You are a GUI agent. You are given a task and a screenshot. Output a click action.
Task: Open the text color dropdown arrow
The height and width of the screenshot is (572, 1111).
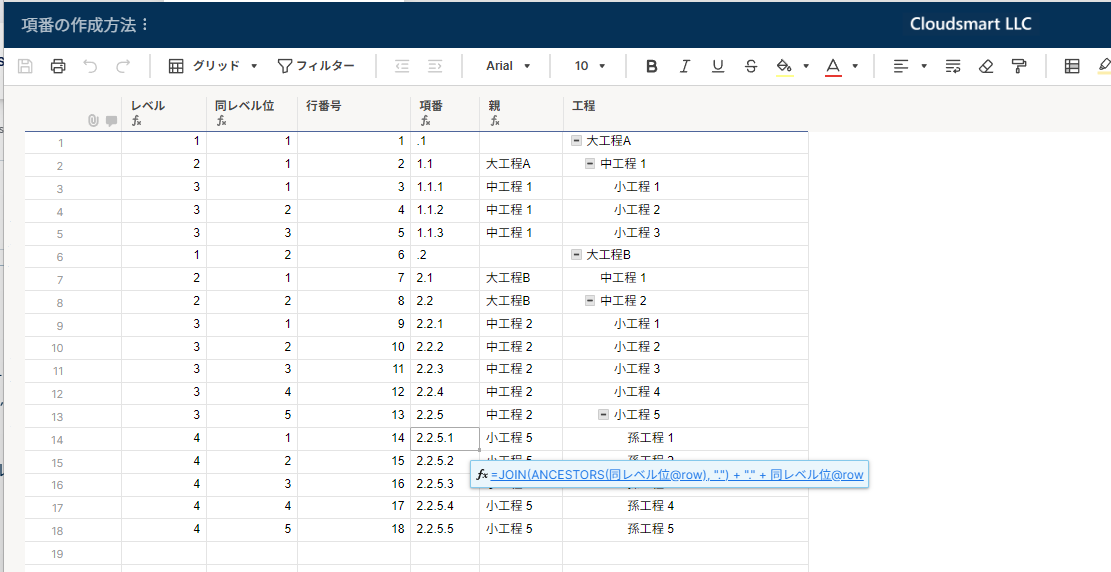click(855, 66)
